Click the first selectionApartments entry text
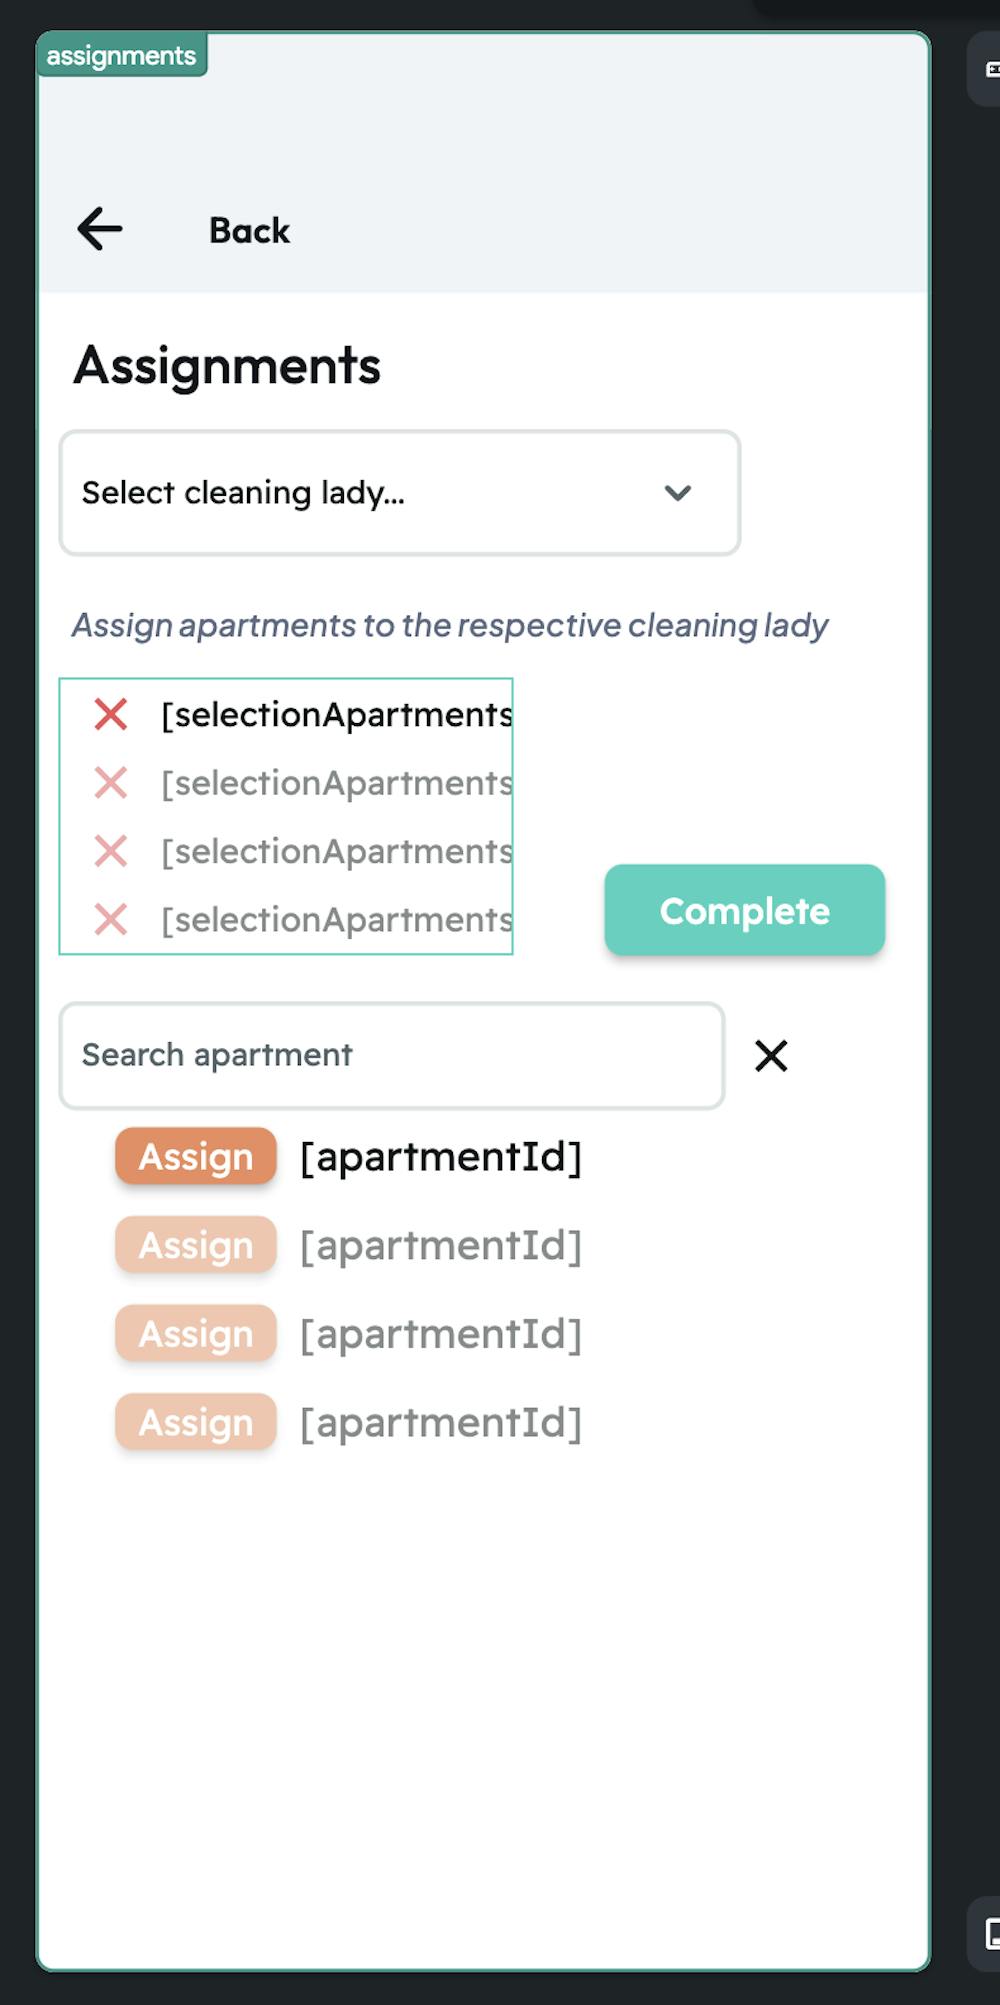 pos(337,715)
